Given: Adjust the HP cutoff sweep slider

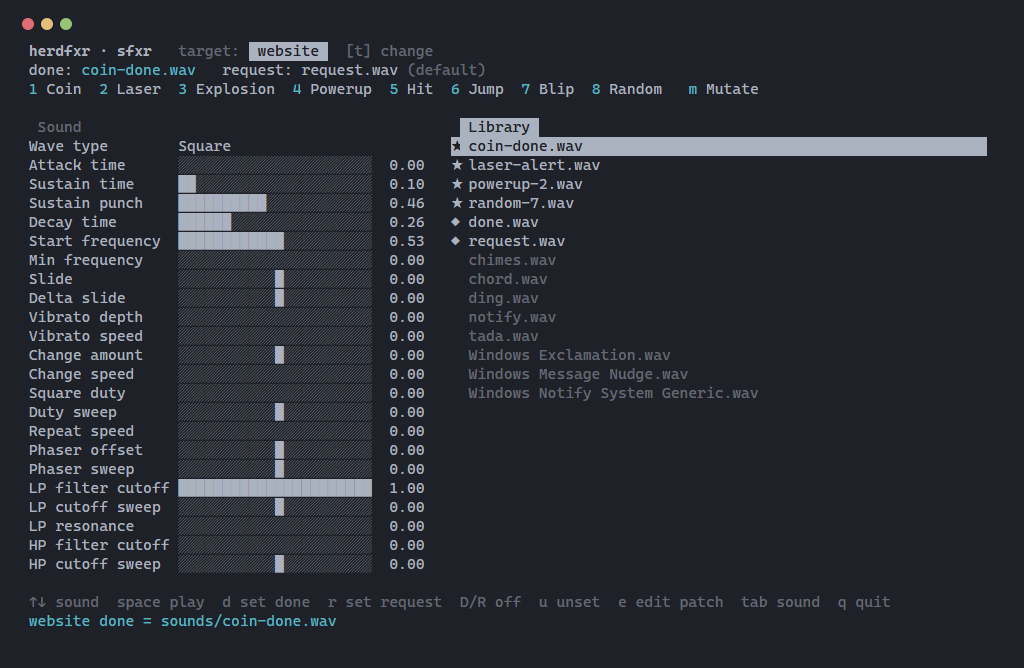Looking at the screenshot, I should pyautogui.click(x=275, y=564).
